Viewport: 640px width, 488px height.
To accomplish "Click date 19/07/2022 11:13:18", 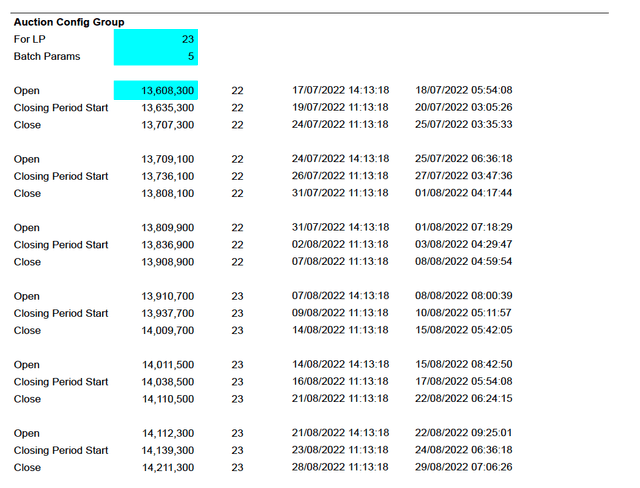I will (x=340, y=107).
